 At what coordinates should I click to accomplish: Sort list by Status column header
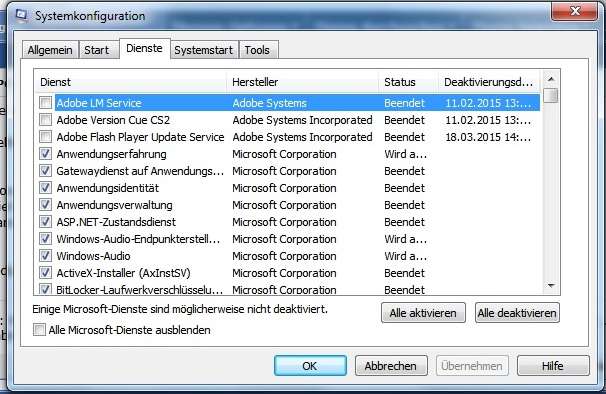409,82
